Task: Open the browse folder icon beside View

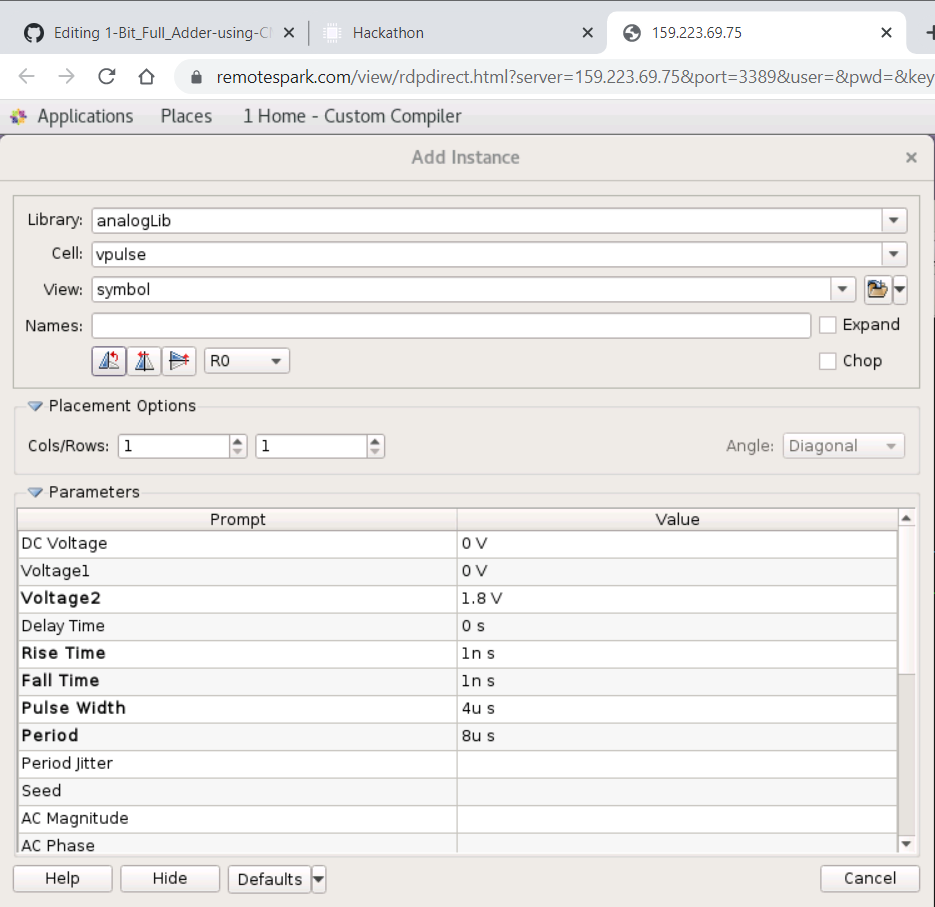Action: tap(878, 289)
